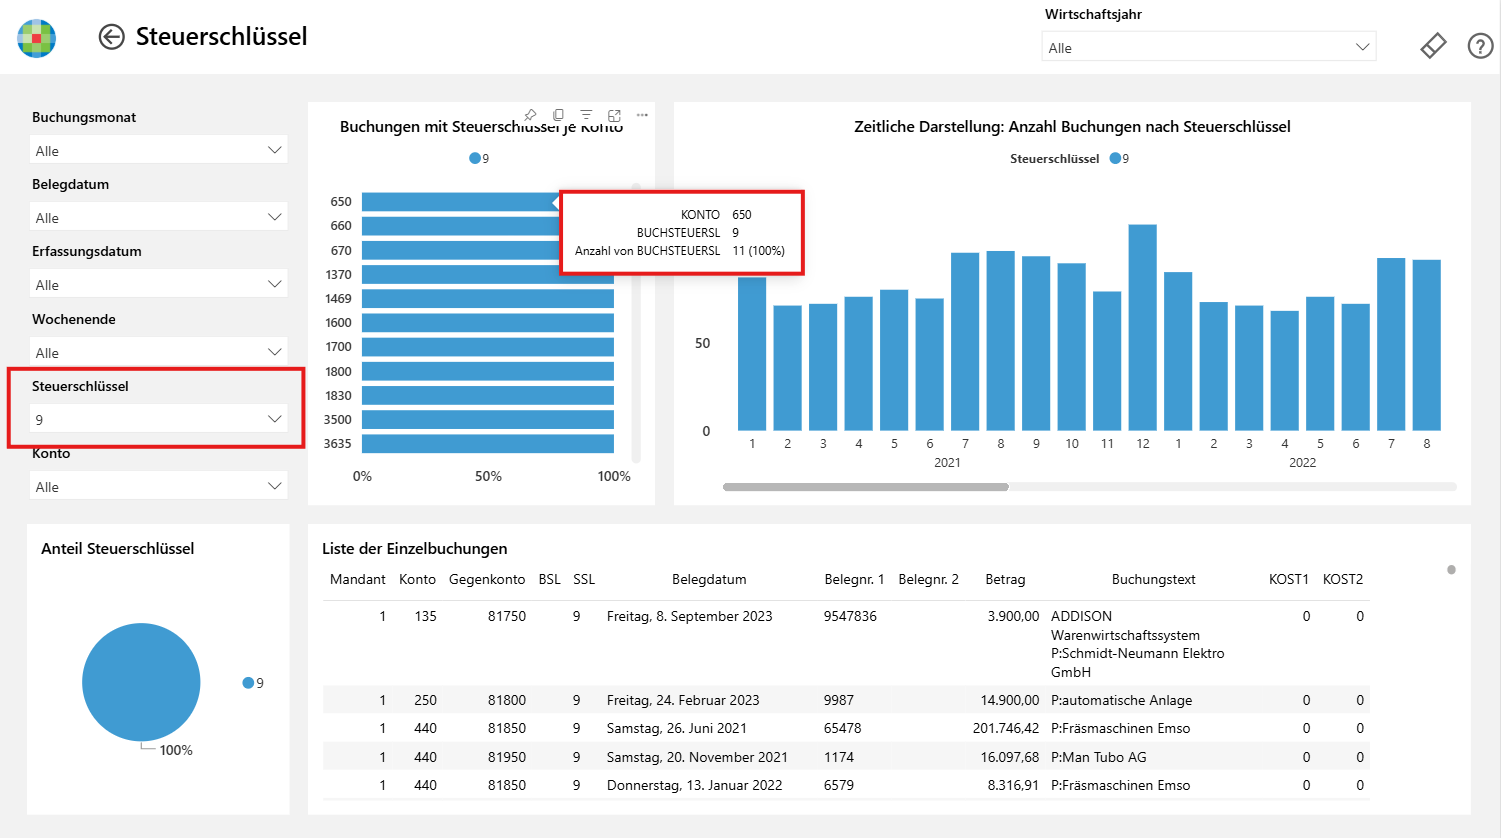This screenshot has height=838, width=1501.
Task: Open the Steuerschlüssel slicer showing 9
Action: [x=159, y=419]
